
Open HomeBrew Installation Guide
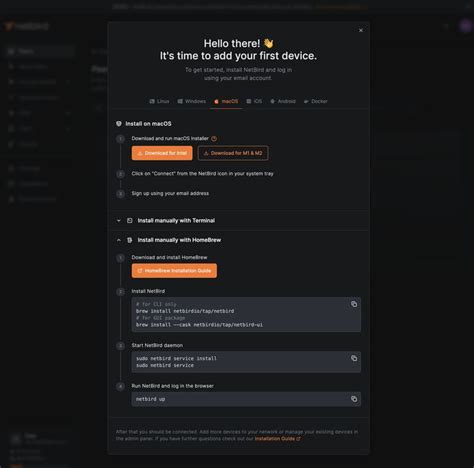coord(174,271)
